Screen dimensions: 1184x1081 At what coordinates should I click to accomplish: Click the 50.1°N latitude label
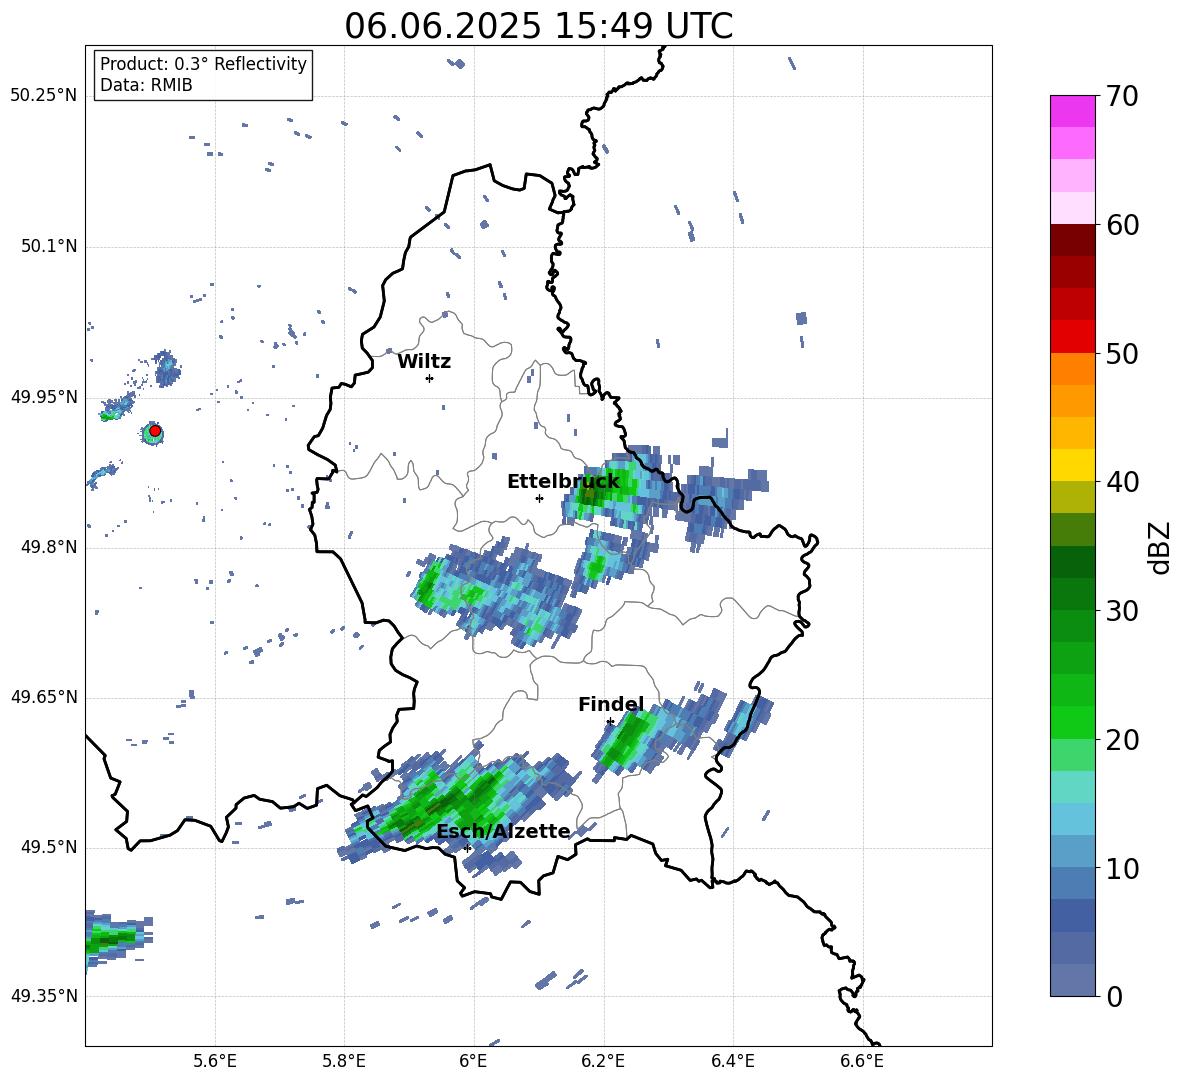tap(48, 246)
